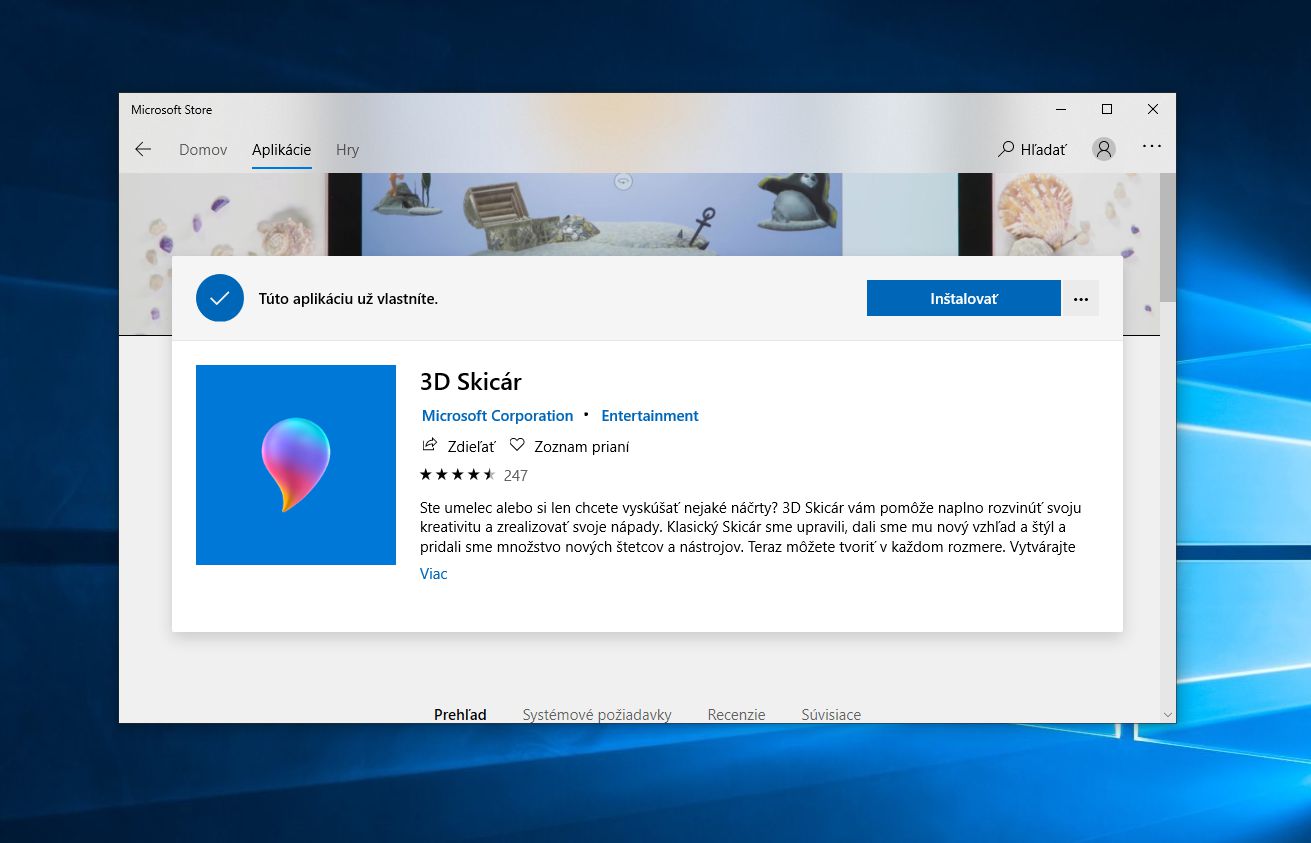Go back with the back arrow
The height and width of the screenshot is (843, 1311).
(x=143, y=149)
